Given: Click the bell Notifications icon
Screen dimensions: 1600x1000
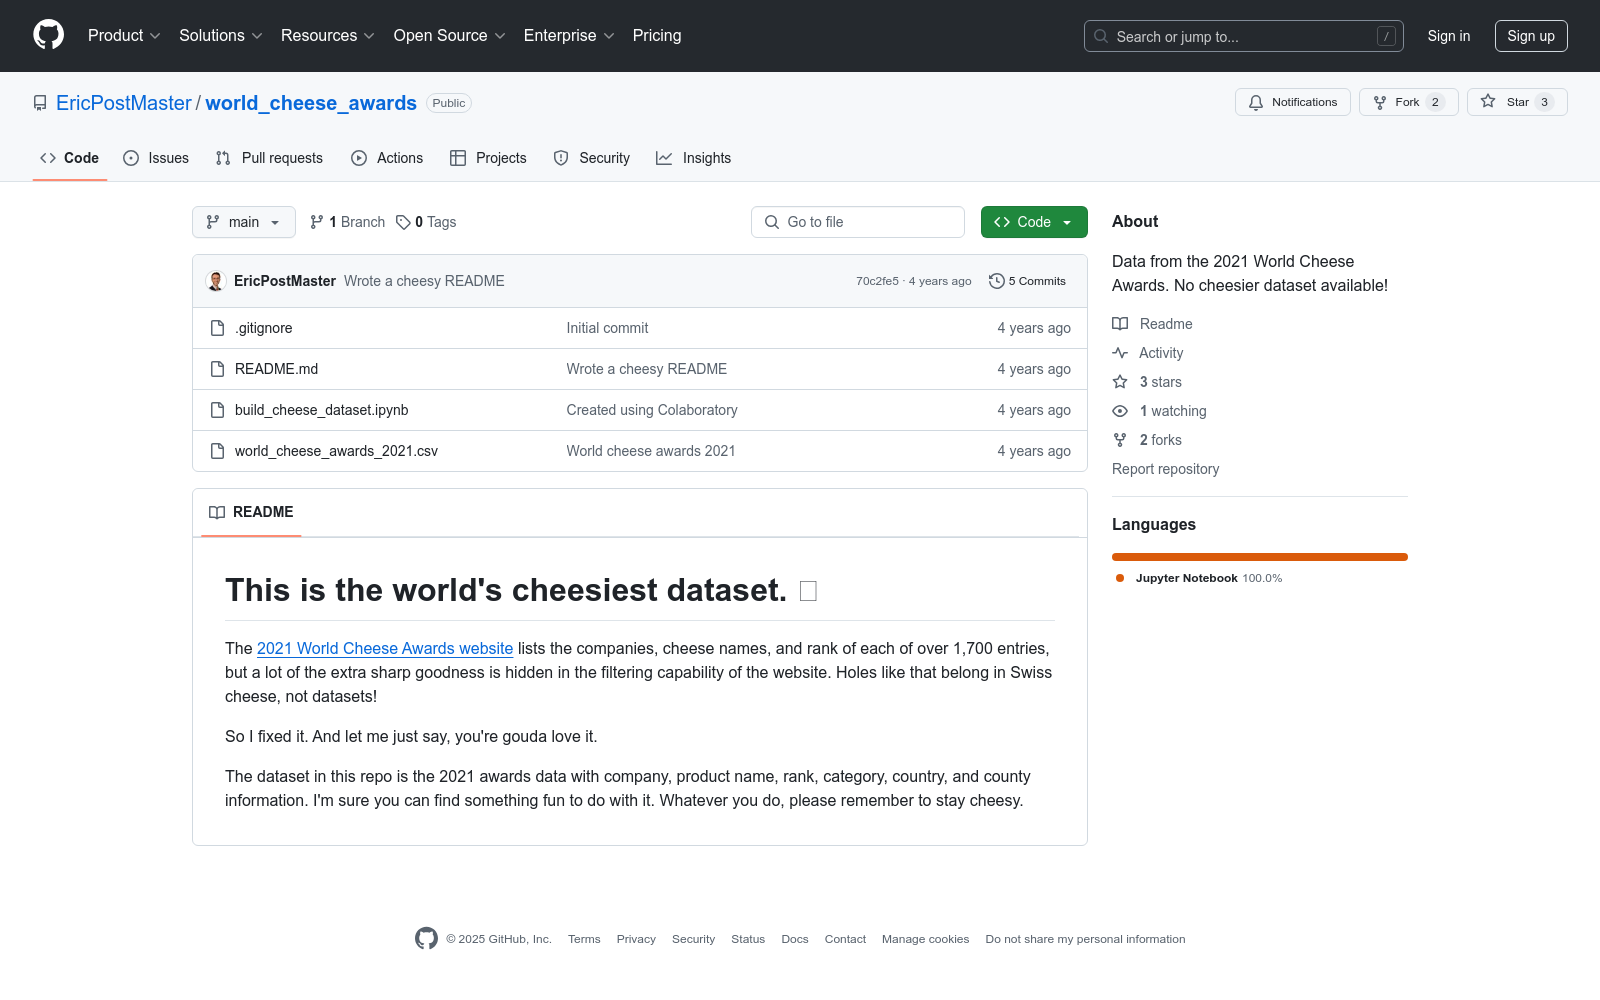Looking at the screenshot, I should point(1256,102).
